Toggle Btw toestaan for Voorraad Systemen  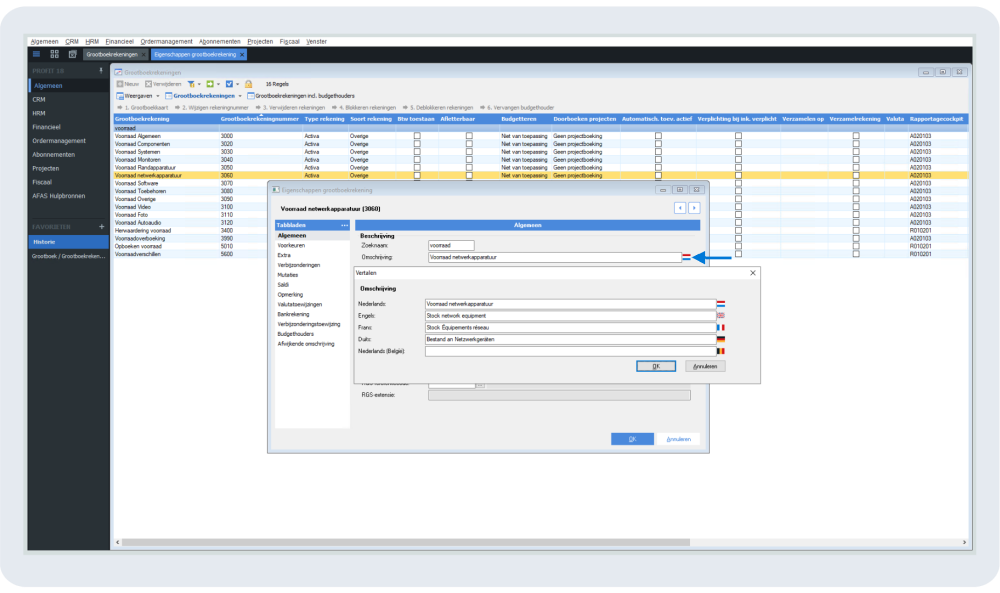417,152
